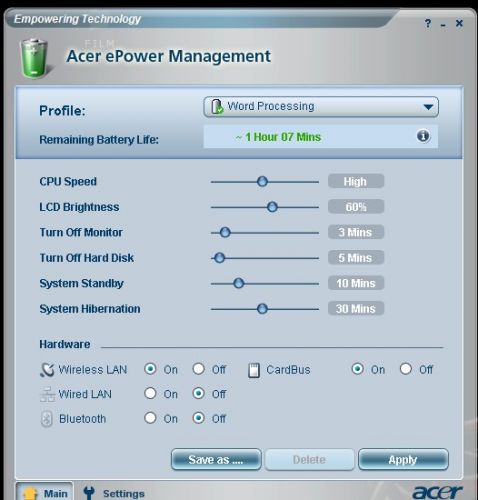Apply the power profile changes
The height and width of the screenshot is (500, 478).
click(403, 460)
